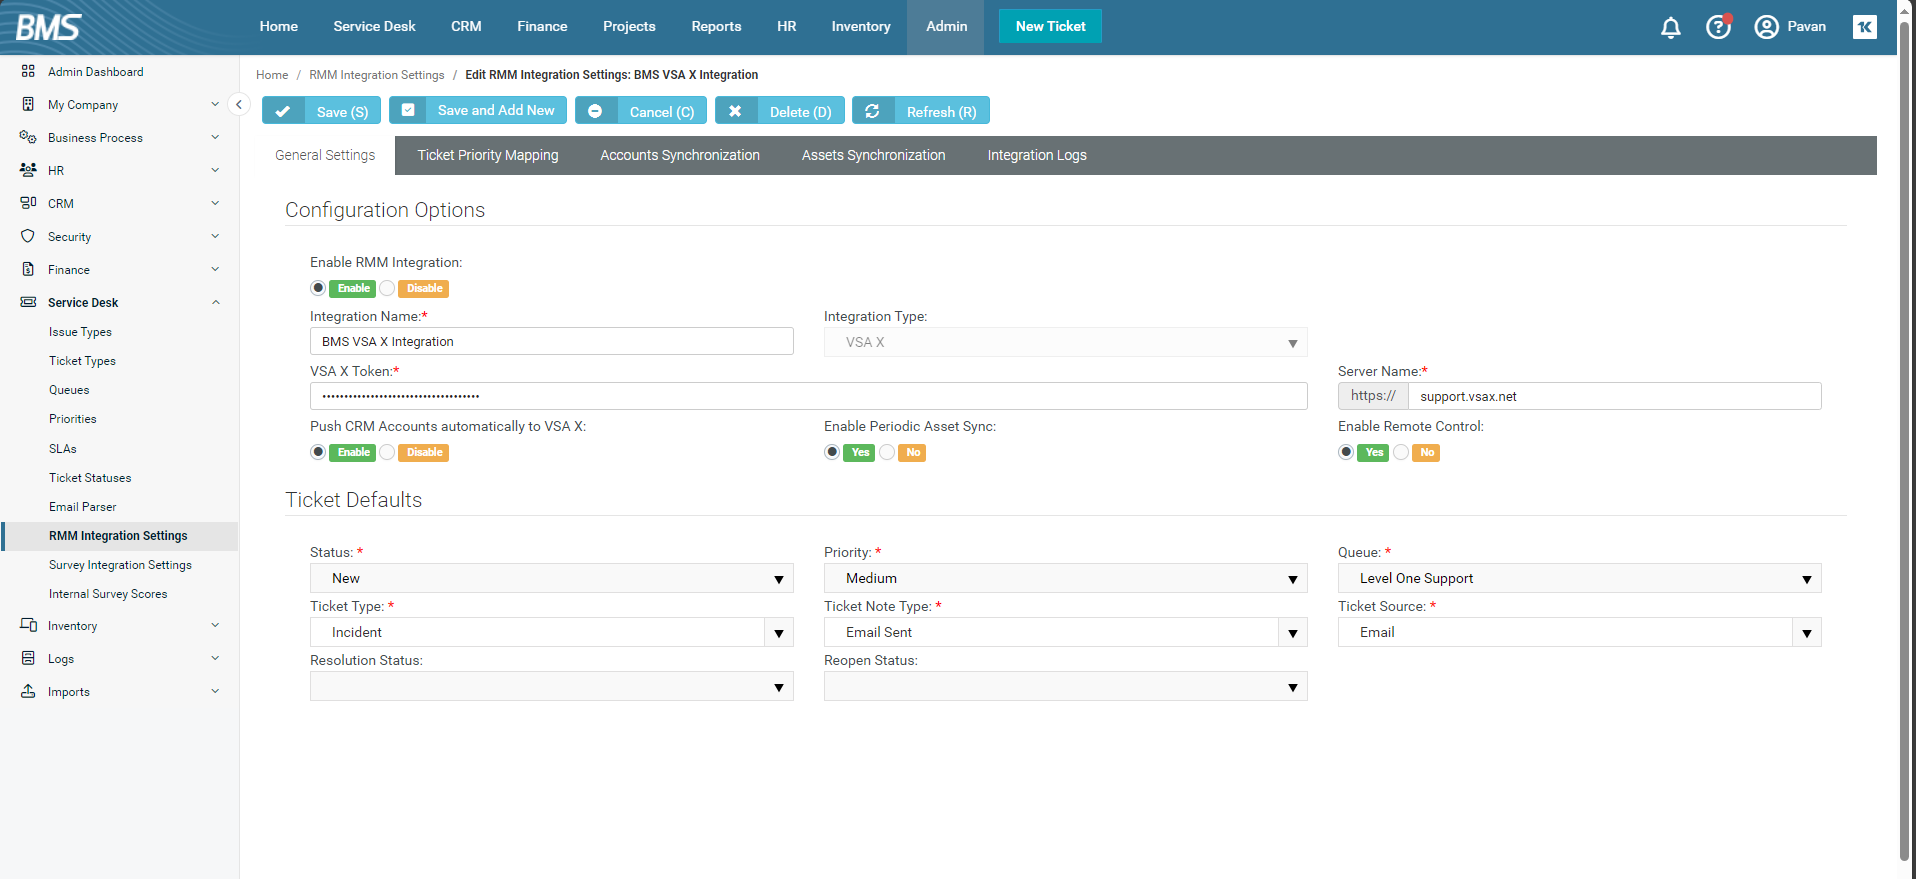
Task: Click the New Ticket button
Action: point(1050,26)
